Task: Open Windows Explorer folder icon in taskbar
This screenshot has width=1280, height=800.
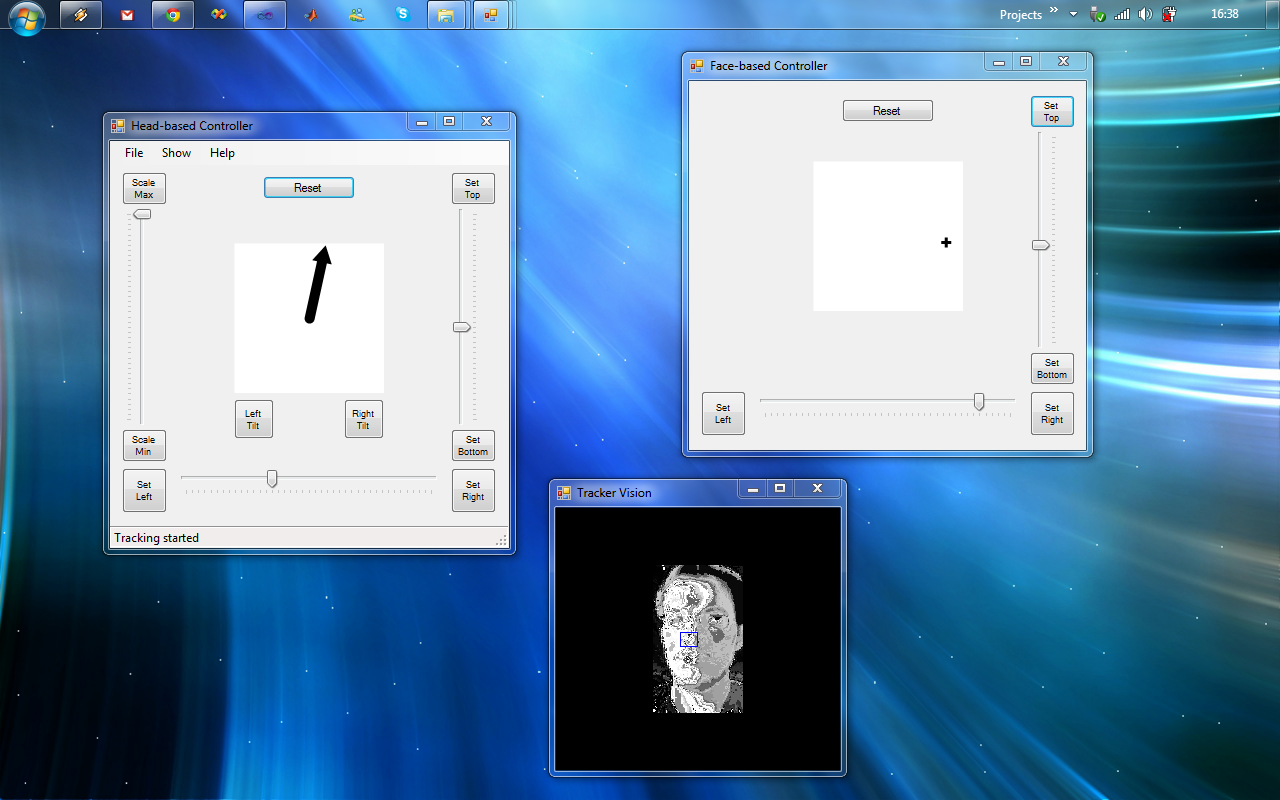Action: (x=446, y=15)
